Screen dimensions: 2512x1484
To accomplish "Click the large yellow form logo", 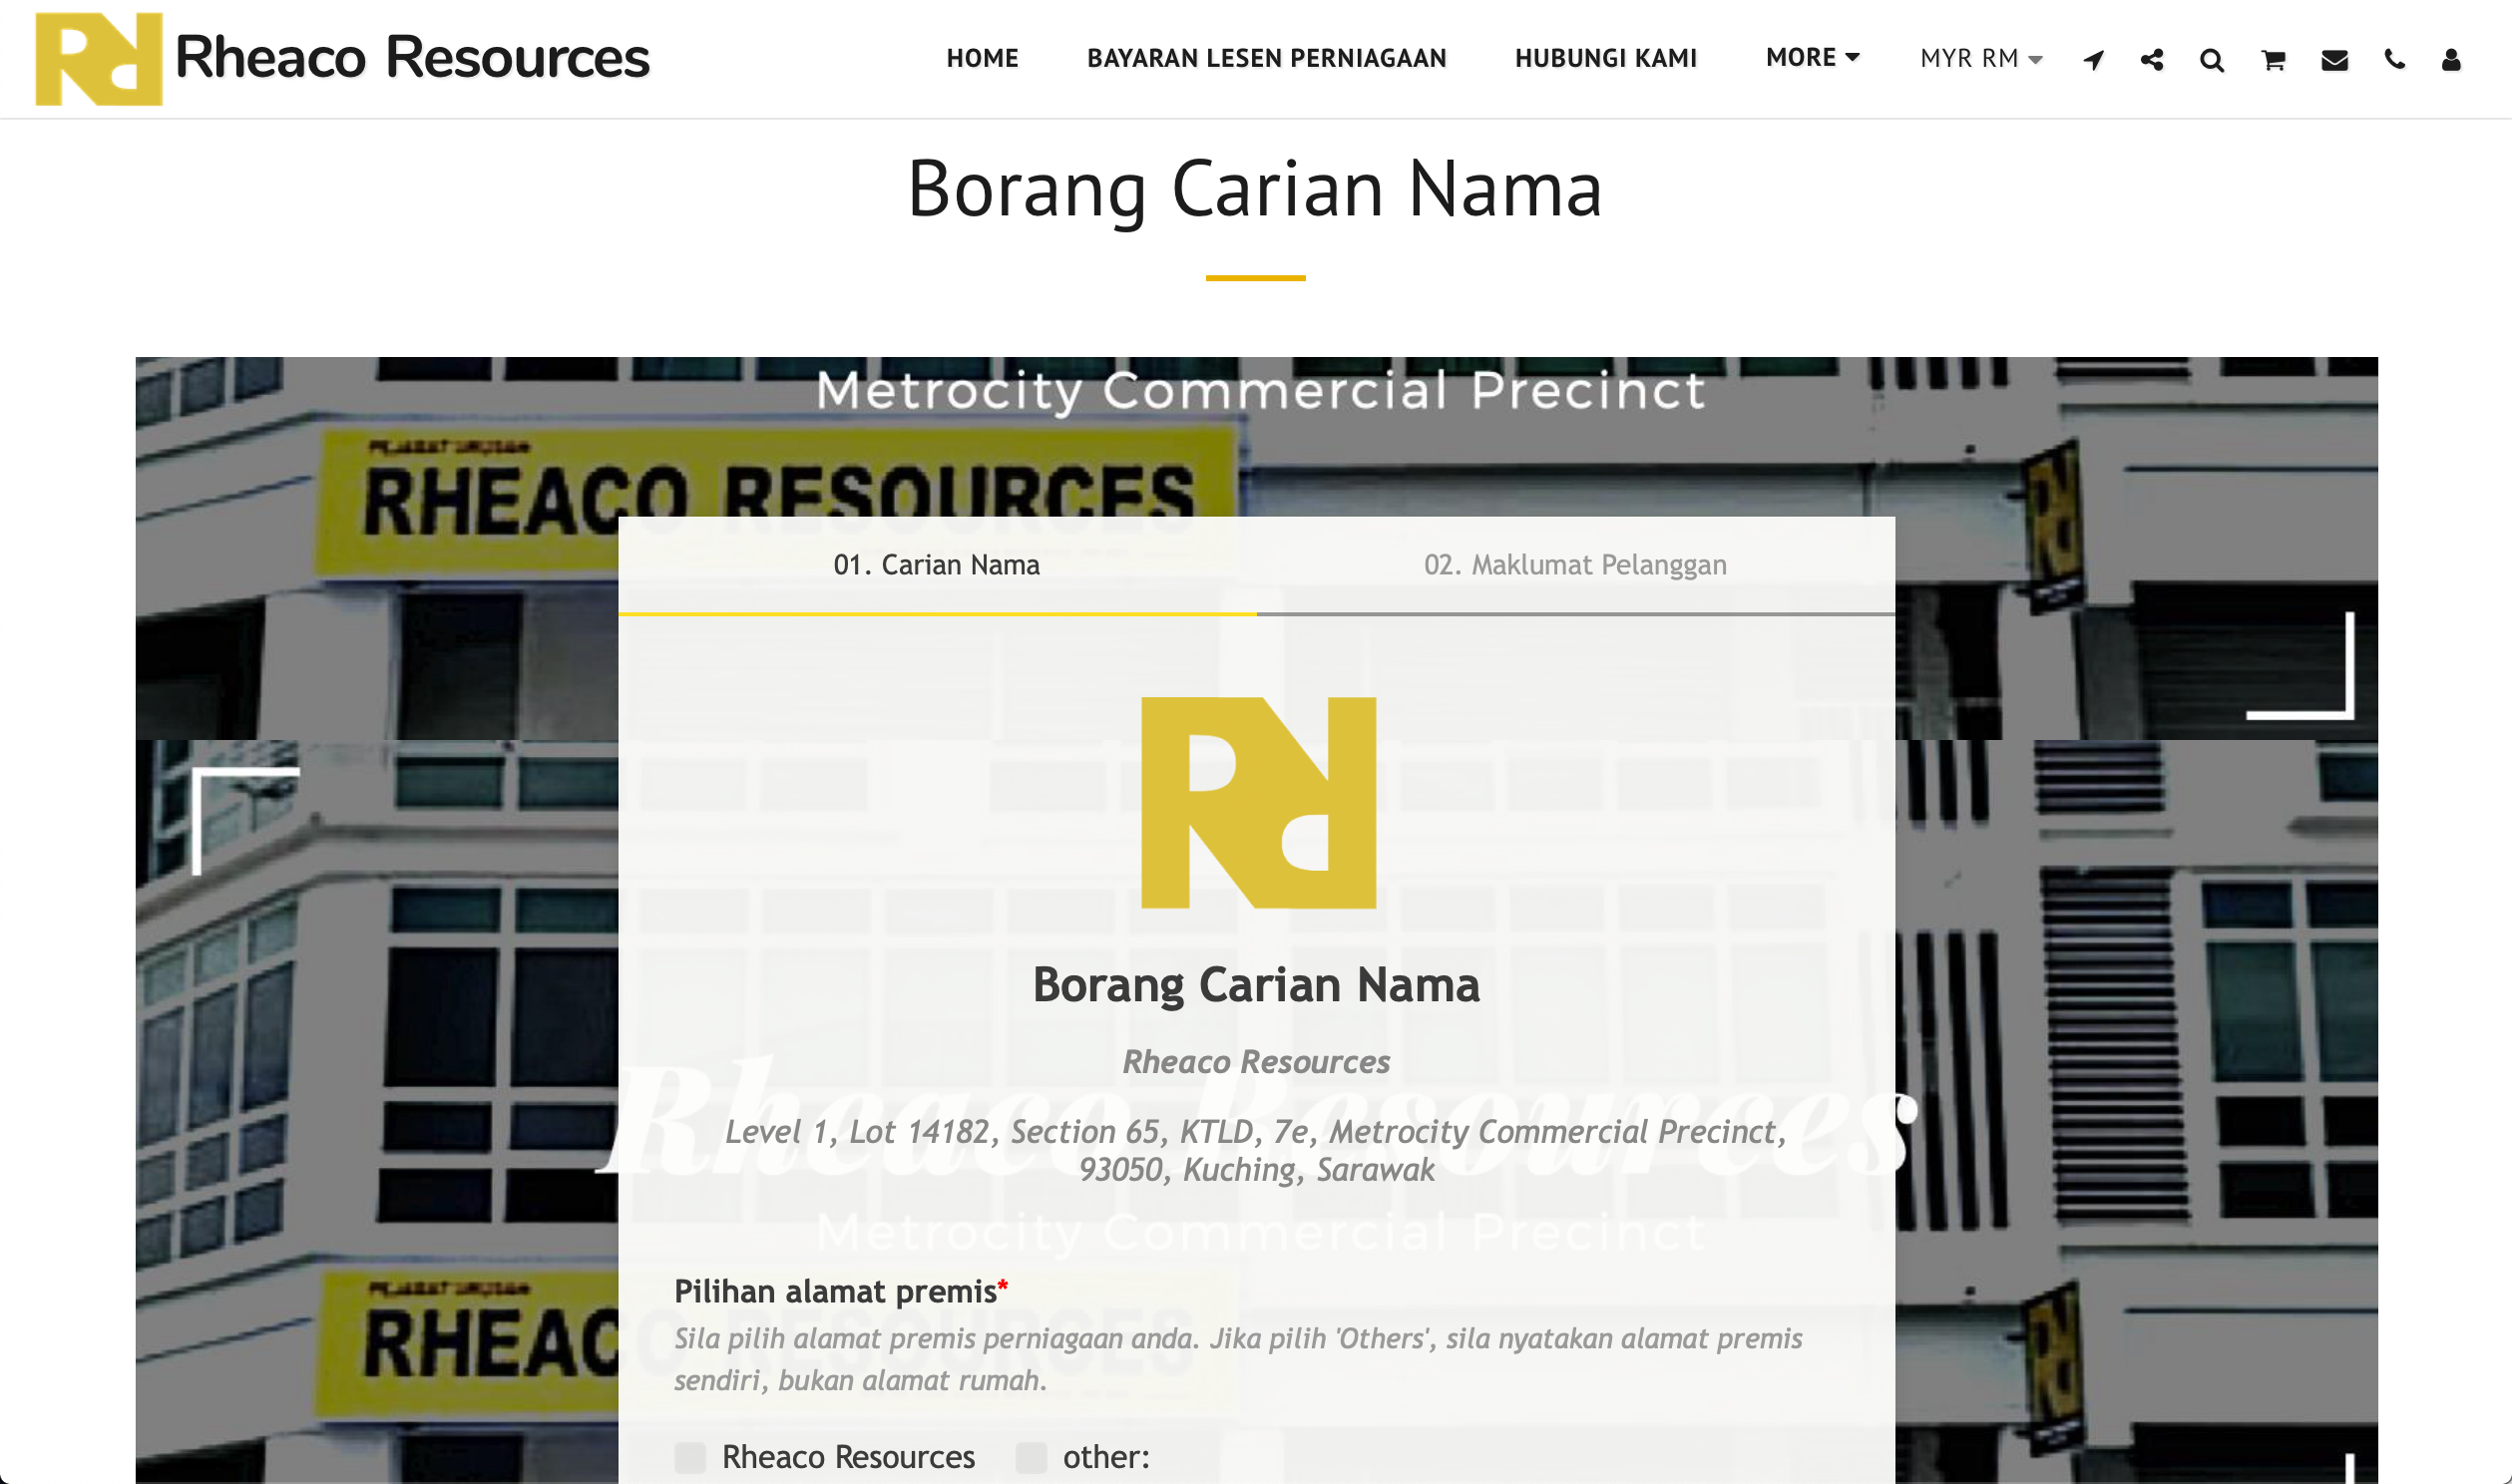I will point(1257,802).
